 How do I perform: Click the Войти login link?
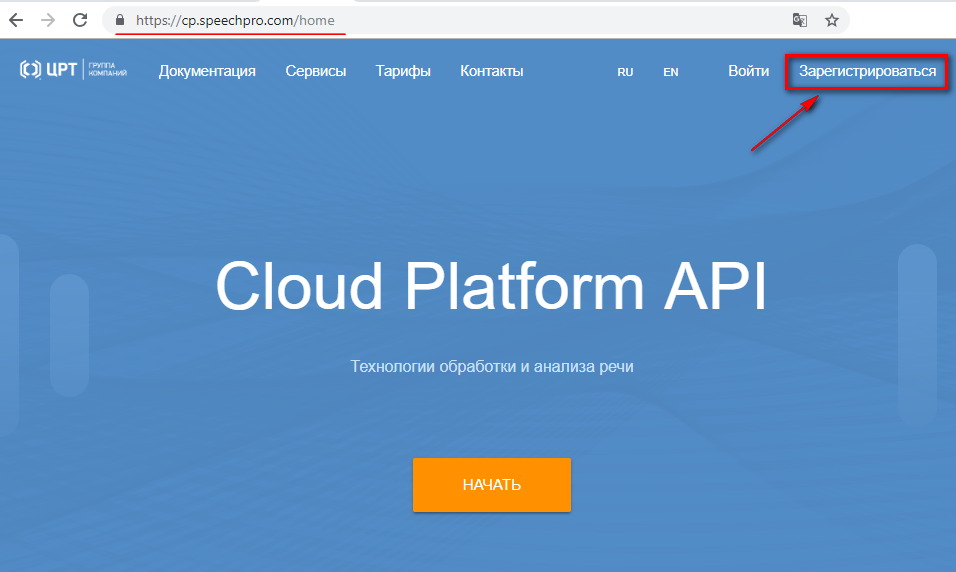pyautogui.click(x=748, y=71)
